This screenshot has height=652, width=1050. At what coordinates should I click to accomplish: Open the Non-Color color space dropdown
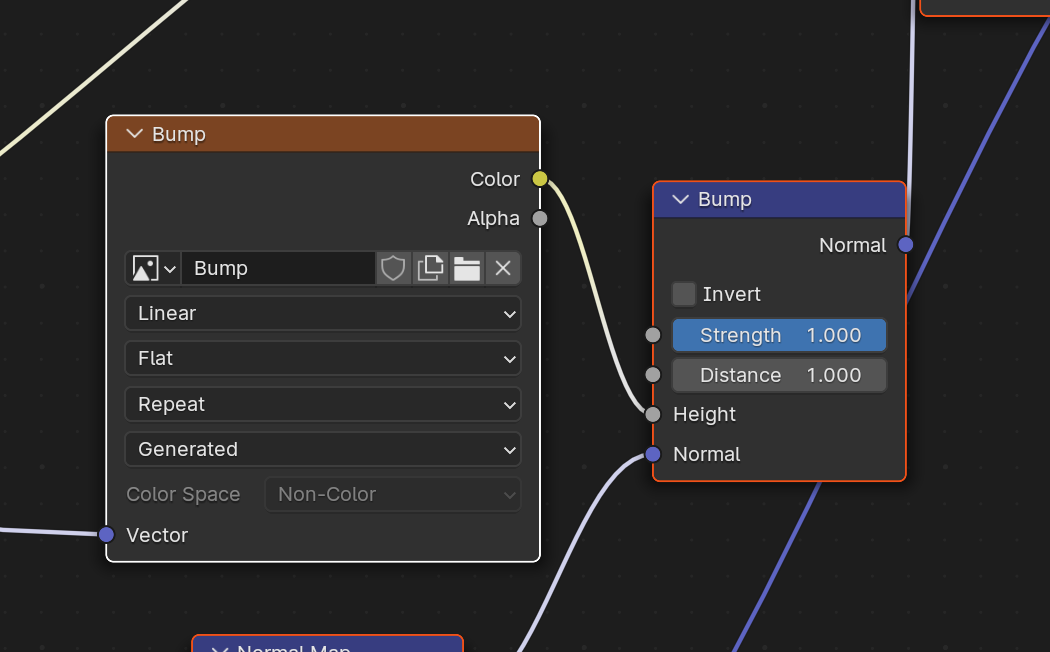(x=392, y=495)
